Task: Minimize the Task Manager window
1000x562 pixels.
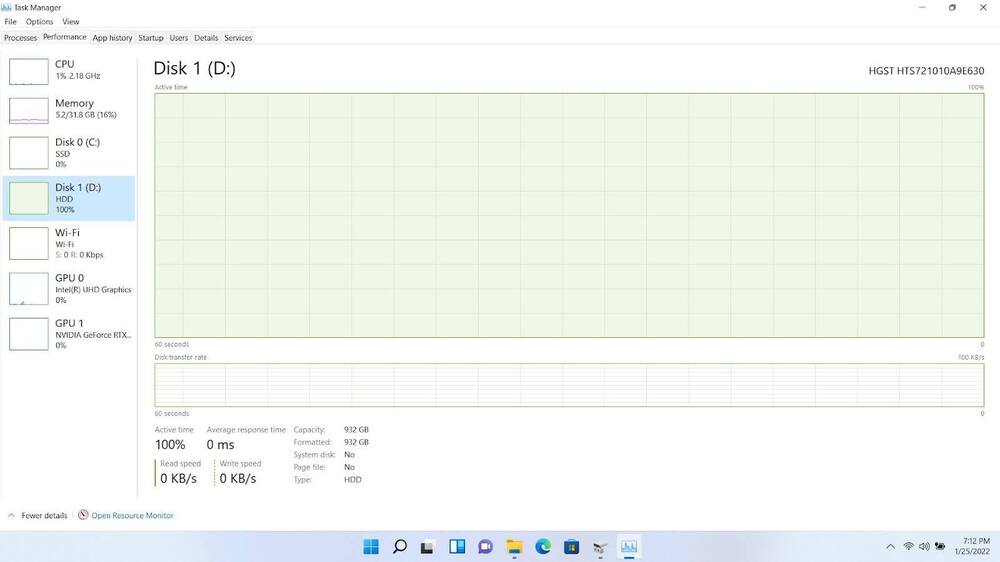Action: [922, 8]
